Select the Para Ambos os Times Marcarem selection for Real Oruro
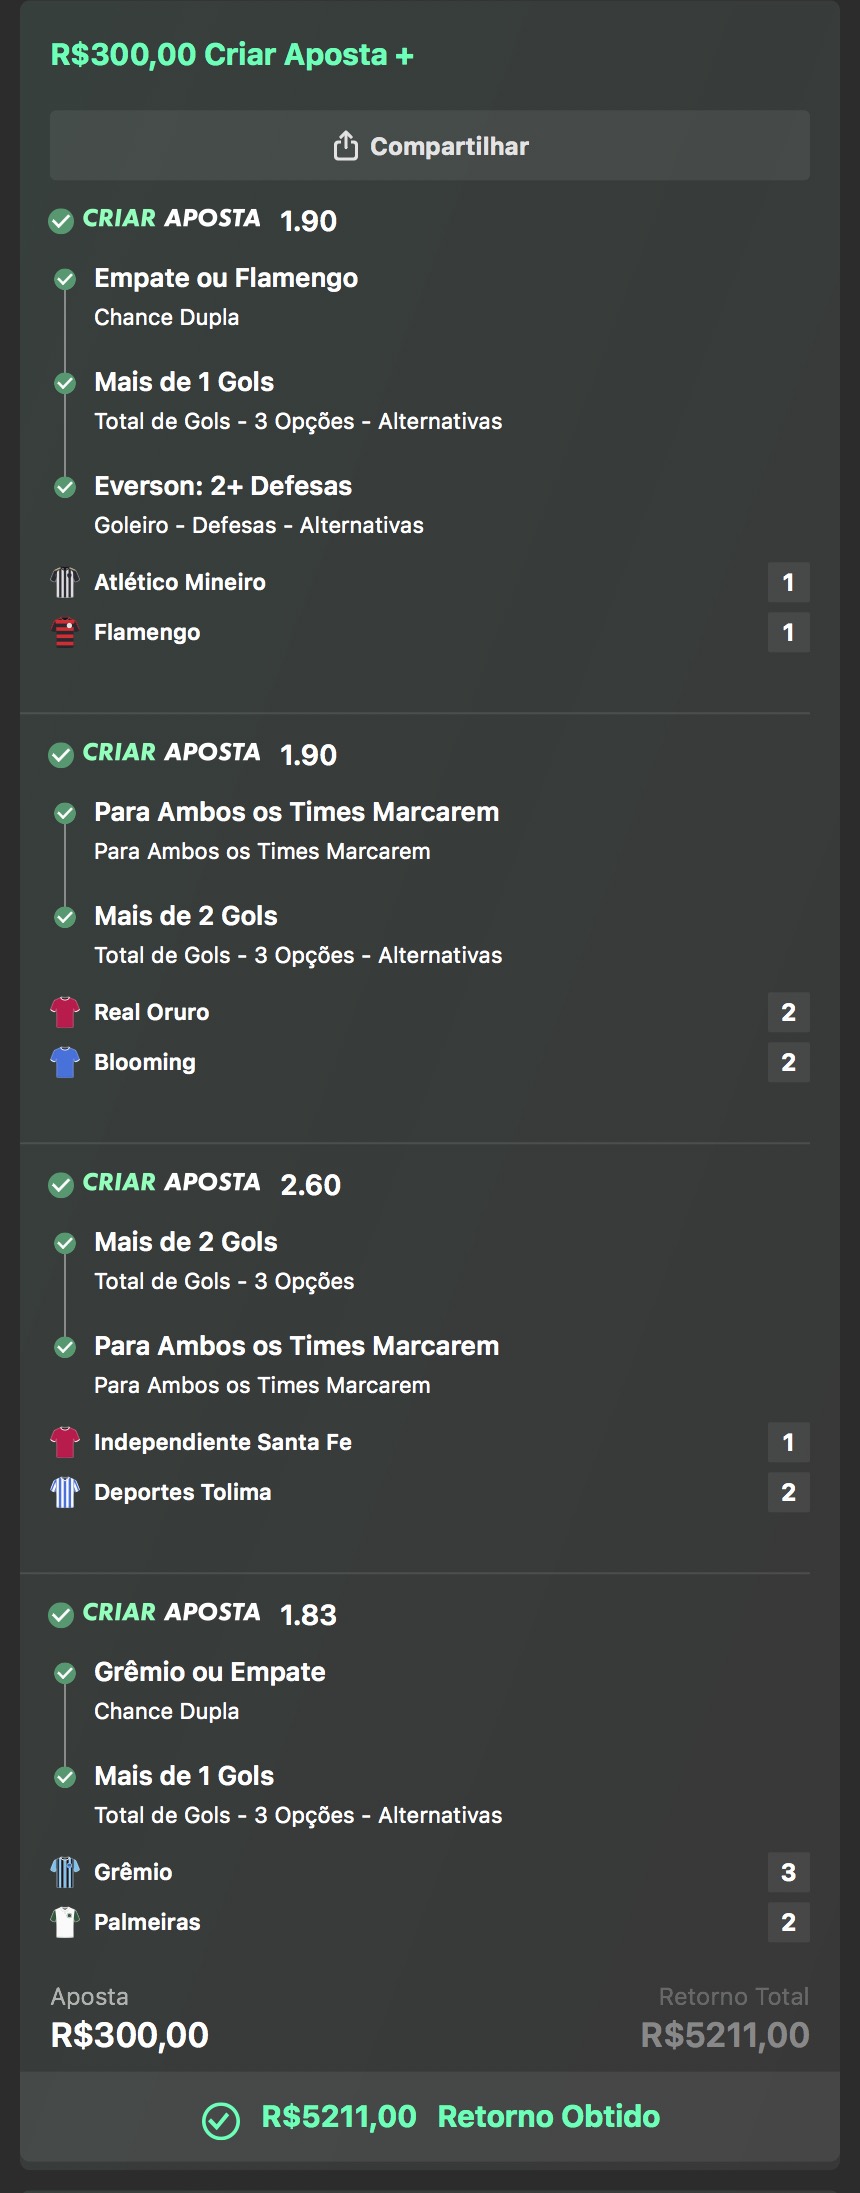860x2193 pixels. [x=296, y=812]
